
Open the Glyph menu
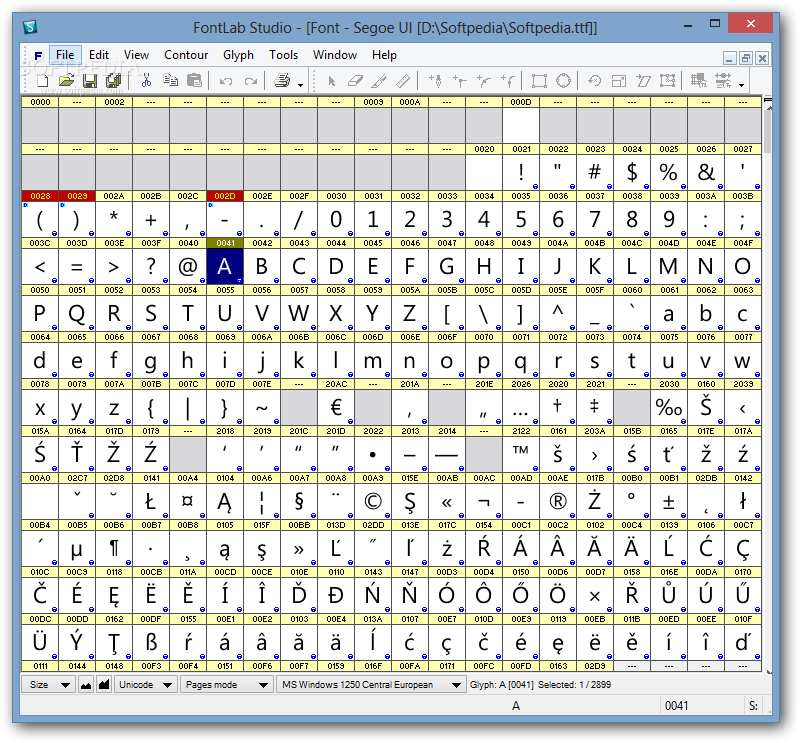(x=238, y=55)
